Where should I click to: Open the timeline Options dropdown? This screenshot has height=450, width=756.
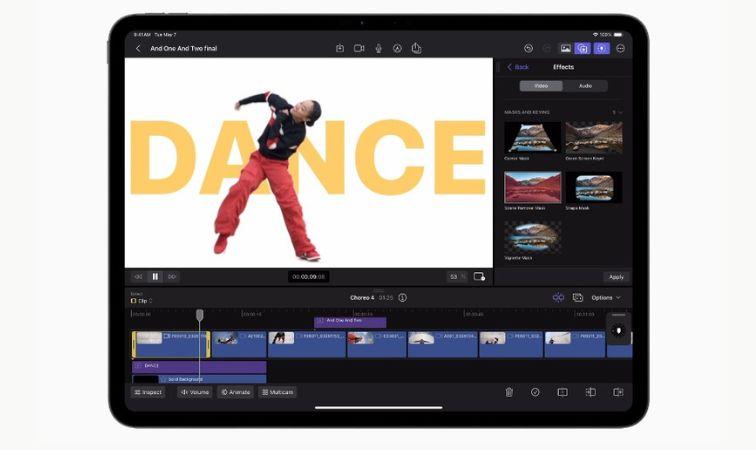point(606,298)
